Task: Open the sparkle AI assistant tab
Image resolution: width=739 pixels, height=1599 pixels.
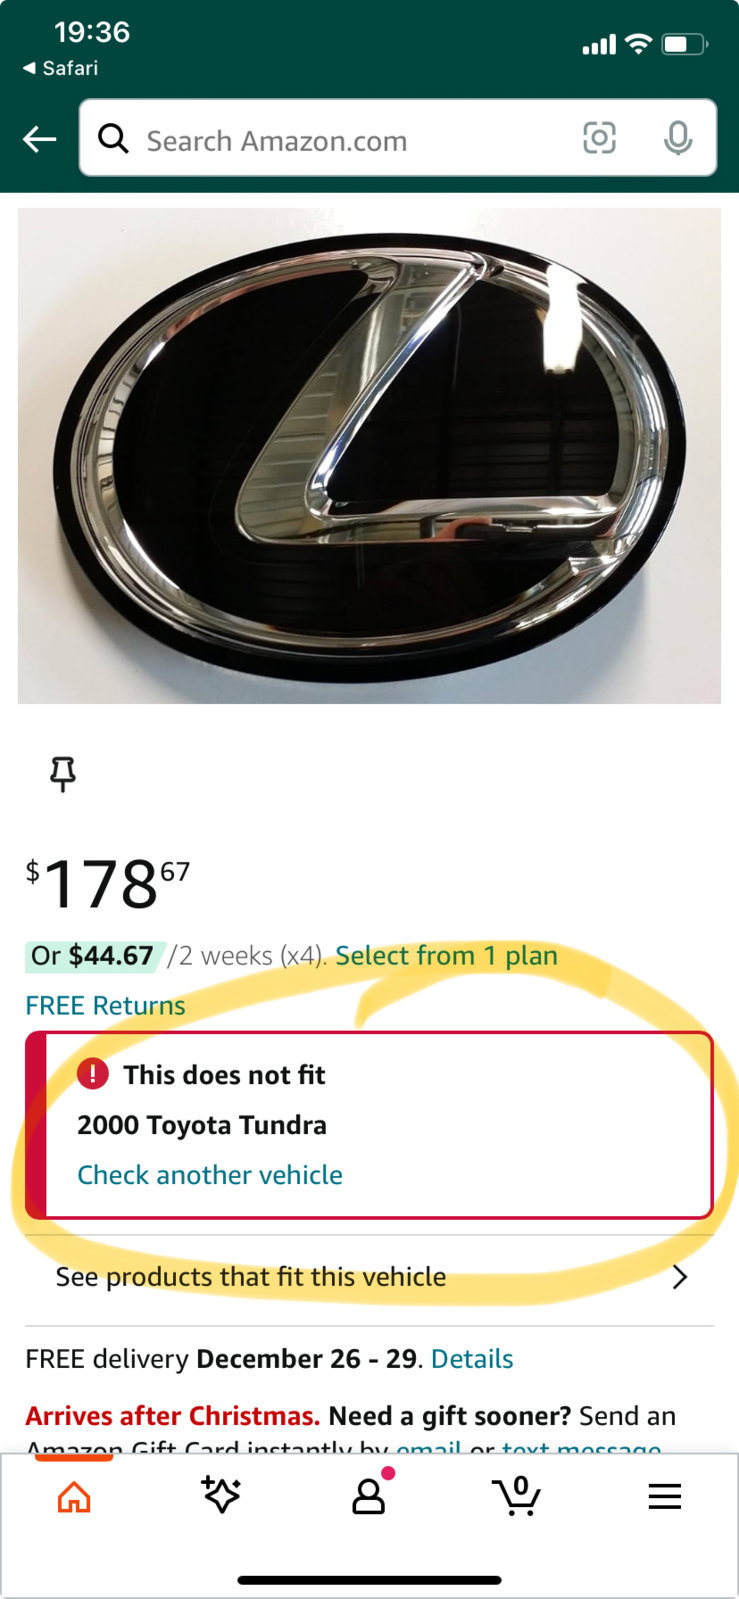Action: (x=221, y=1494)
